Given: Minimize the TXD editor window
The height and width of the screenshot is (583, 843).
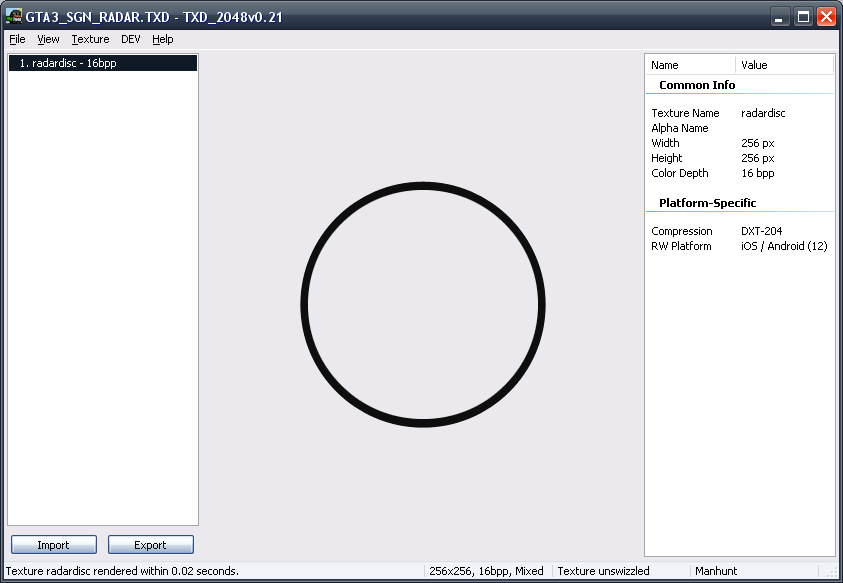Looking at the screenshot, I should coord(781,16).
